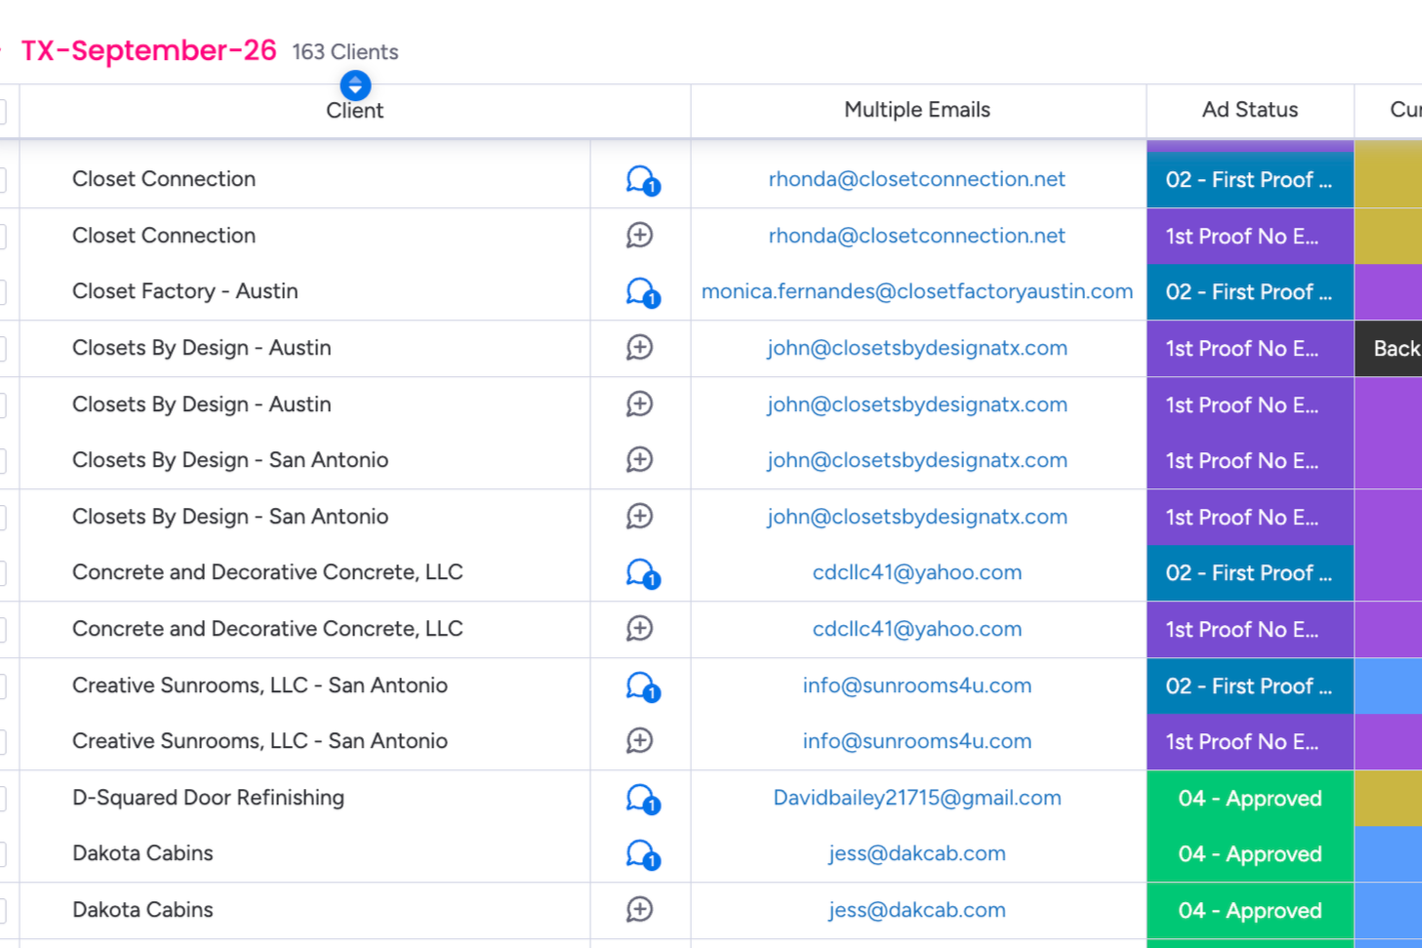Select Closet Connection name in 1st Proof No E row
1422x948 pixels.
tap(164, 235)
